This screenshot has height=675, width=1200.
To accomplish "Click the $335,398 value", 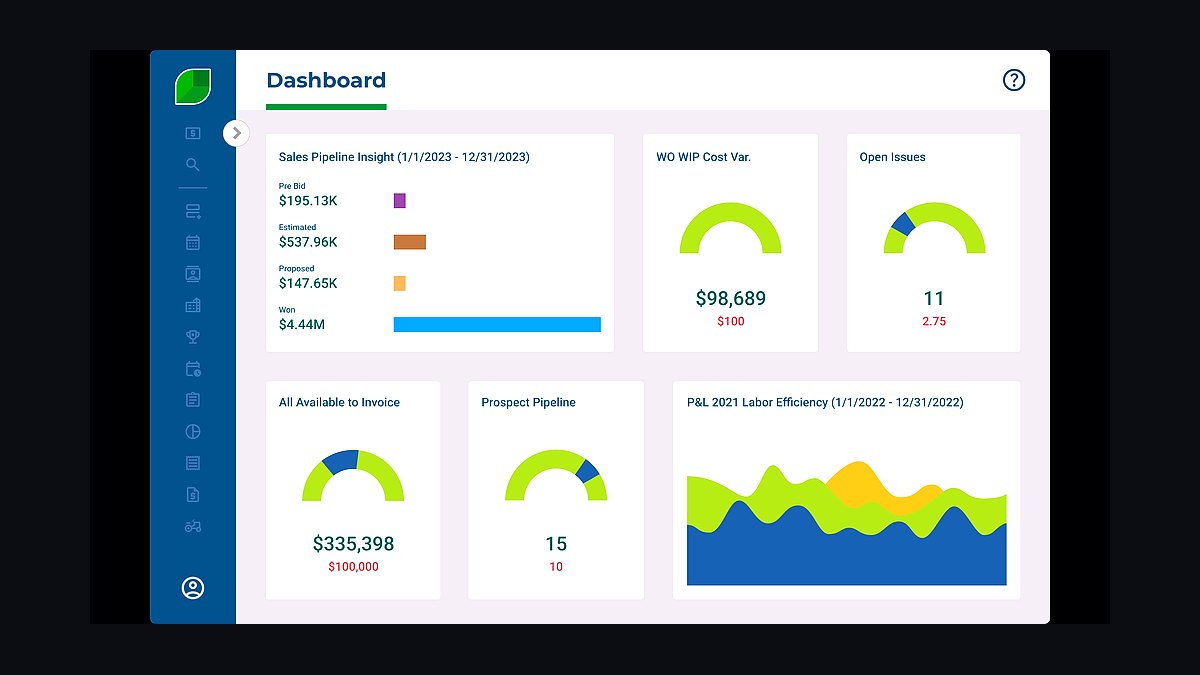I will tap(353, 544).
